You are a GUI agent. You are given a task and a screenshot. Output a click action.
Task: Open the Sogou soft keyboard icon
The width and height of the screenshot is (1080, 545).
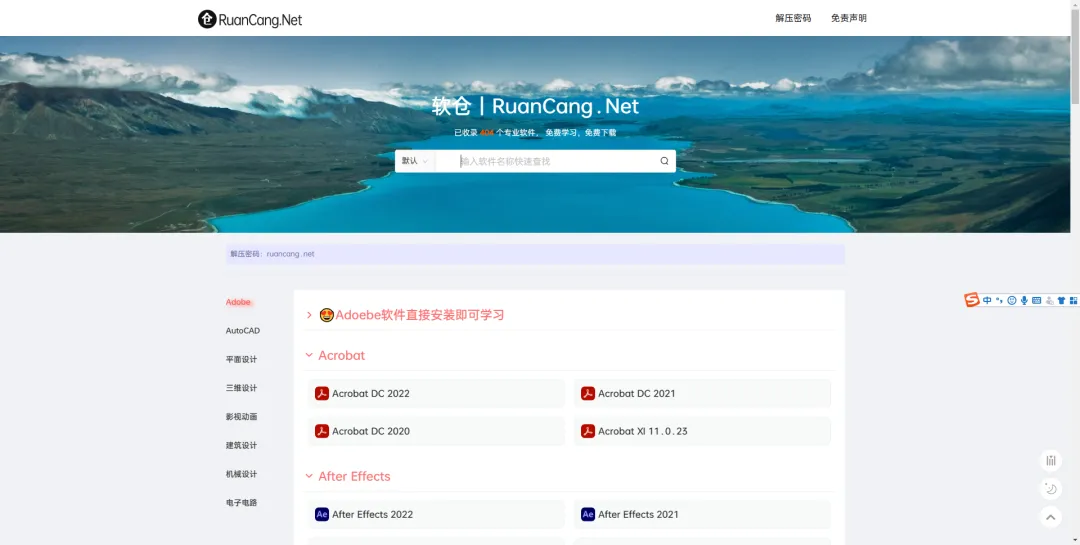pos(1037,300)
